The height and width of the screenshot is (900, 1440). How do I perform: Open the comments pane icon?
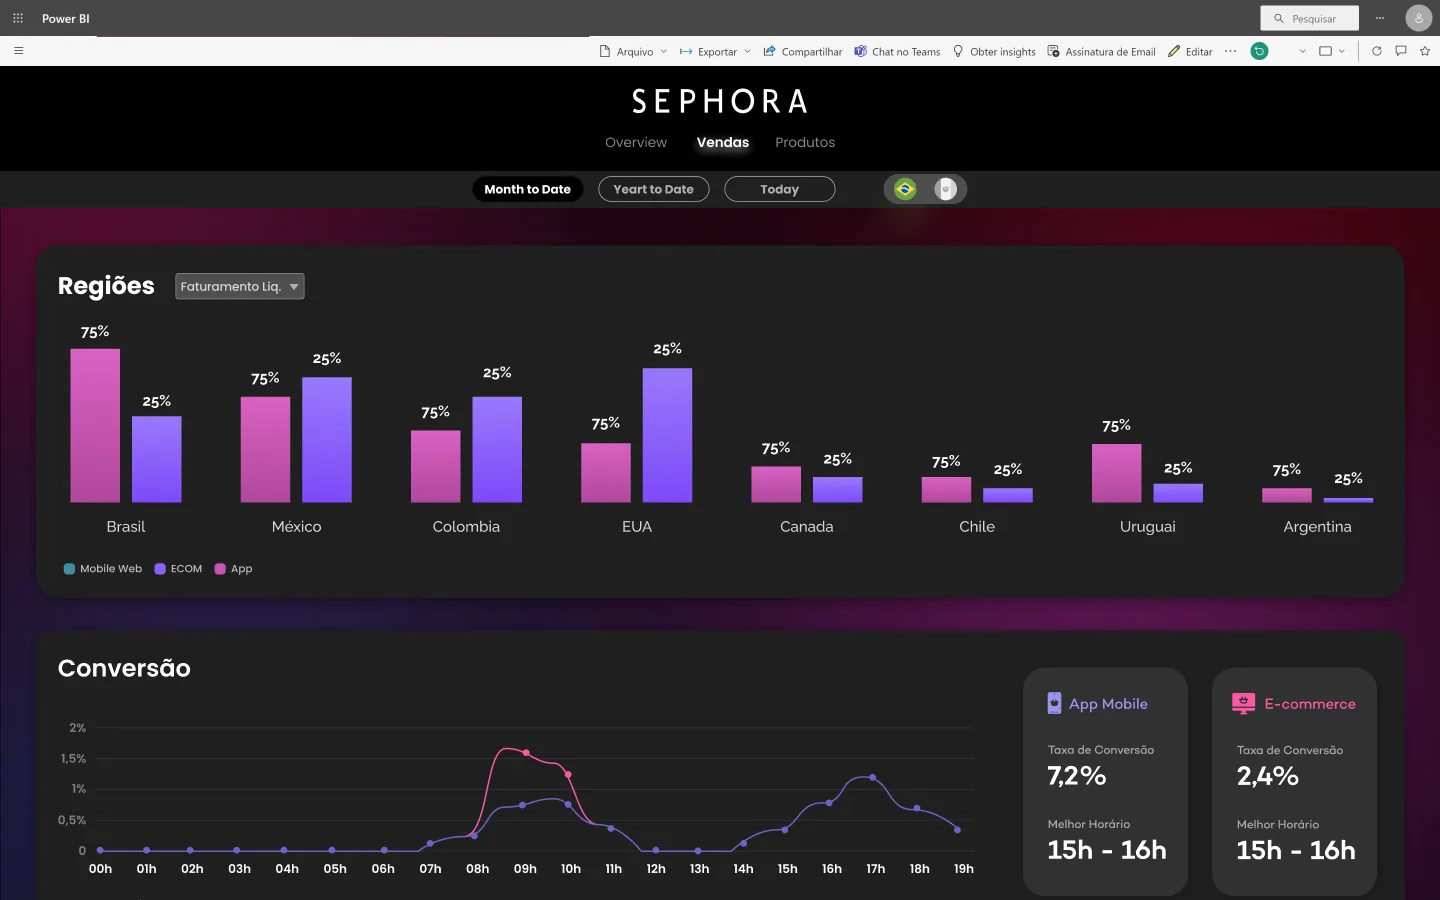coord(1401,51)
